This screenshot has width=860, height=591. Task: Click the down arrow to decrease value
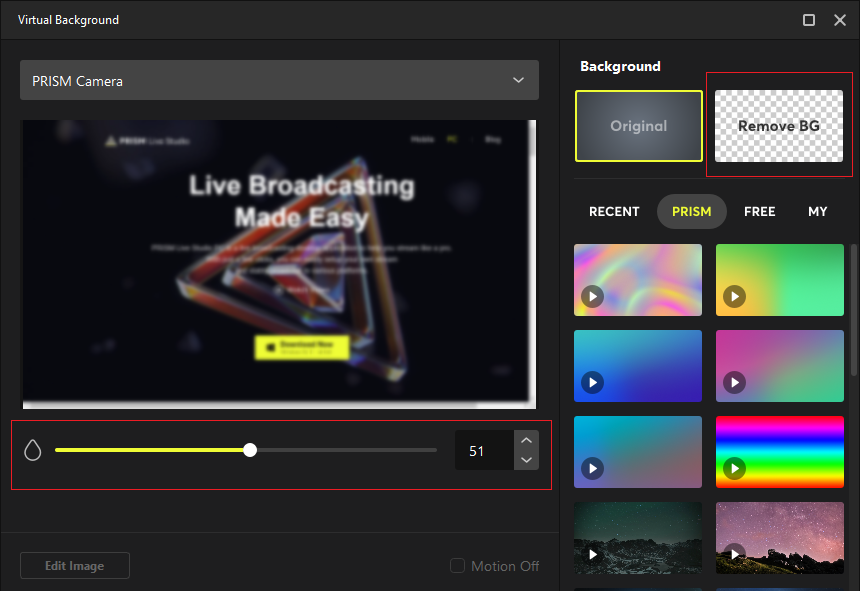(526, 461)
